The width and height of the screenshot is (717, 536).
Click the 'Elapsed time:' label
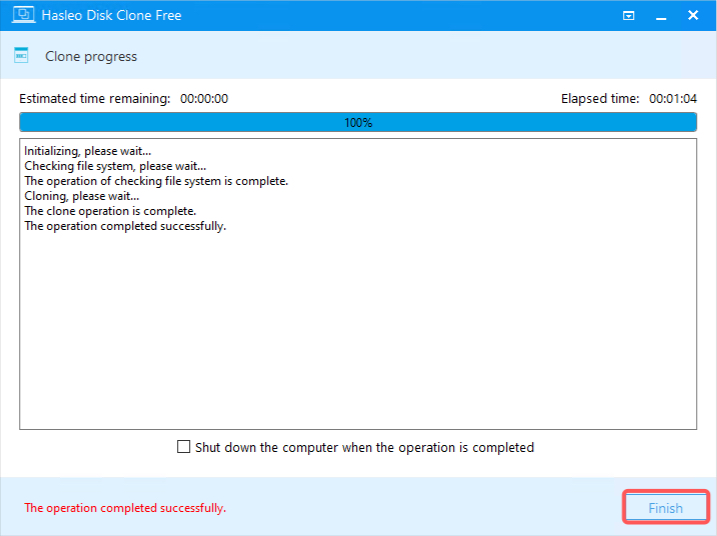coord(600,99)
